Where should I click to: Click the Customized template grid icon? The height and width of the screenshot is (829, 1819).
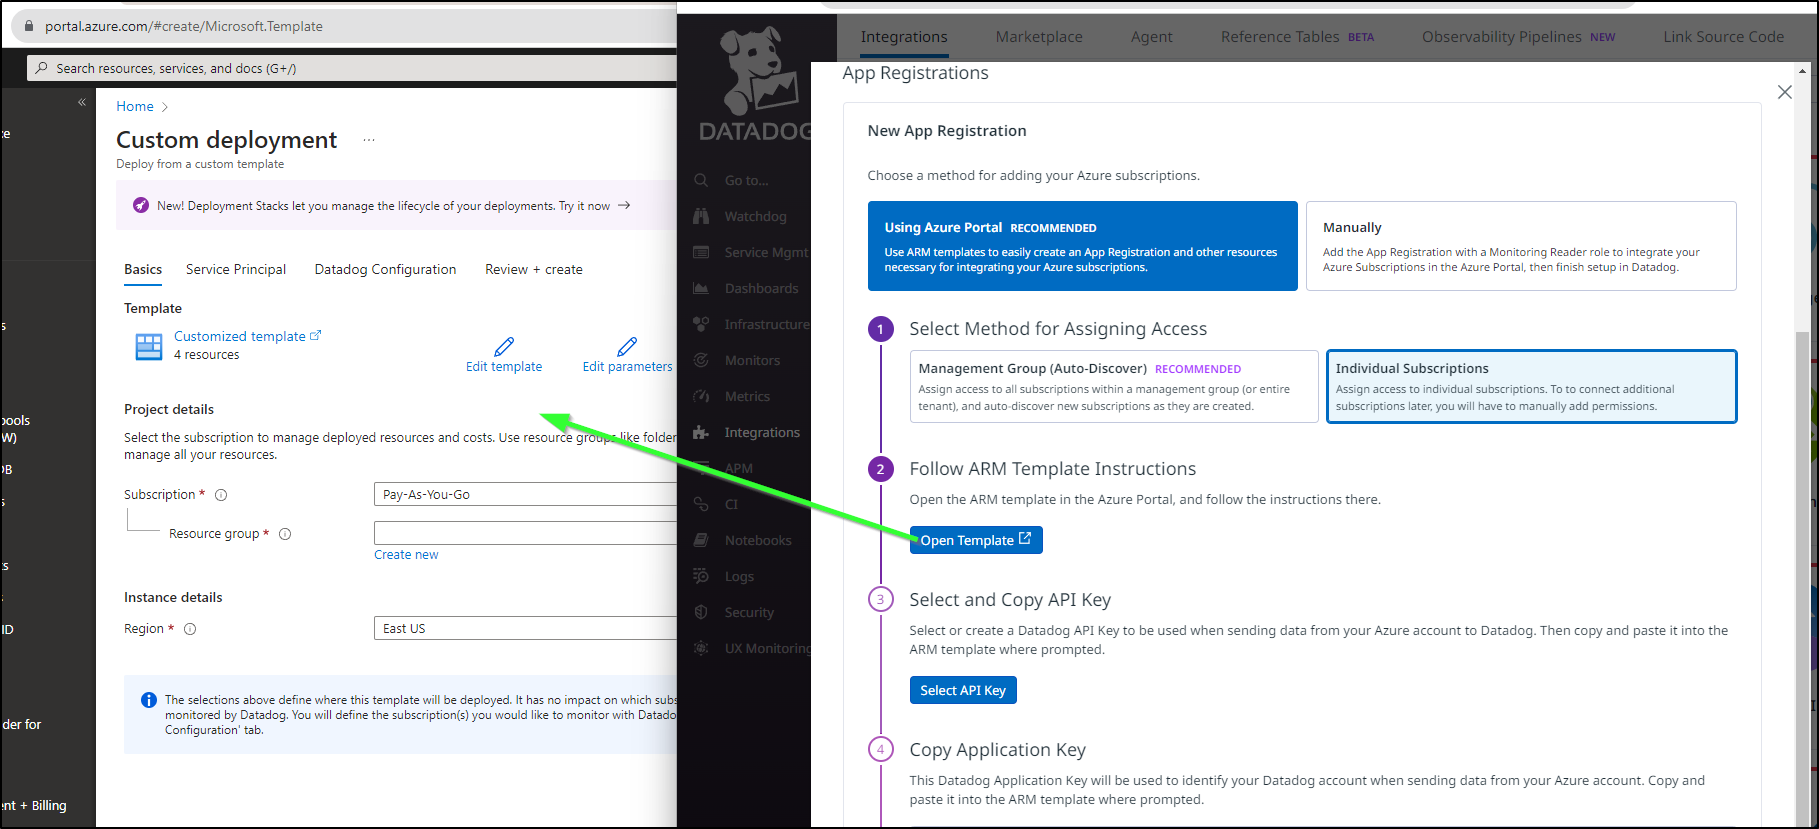click(x=149, y=346)
